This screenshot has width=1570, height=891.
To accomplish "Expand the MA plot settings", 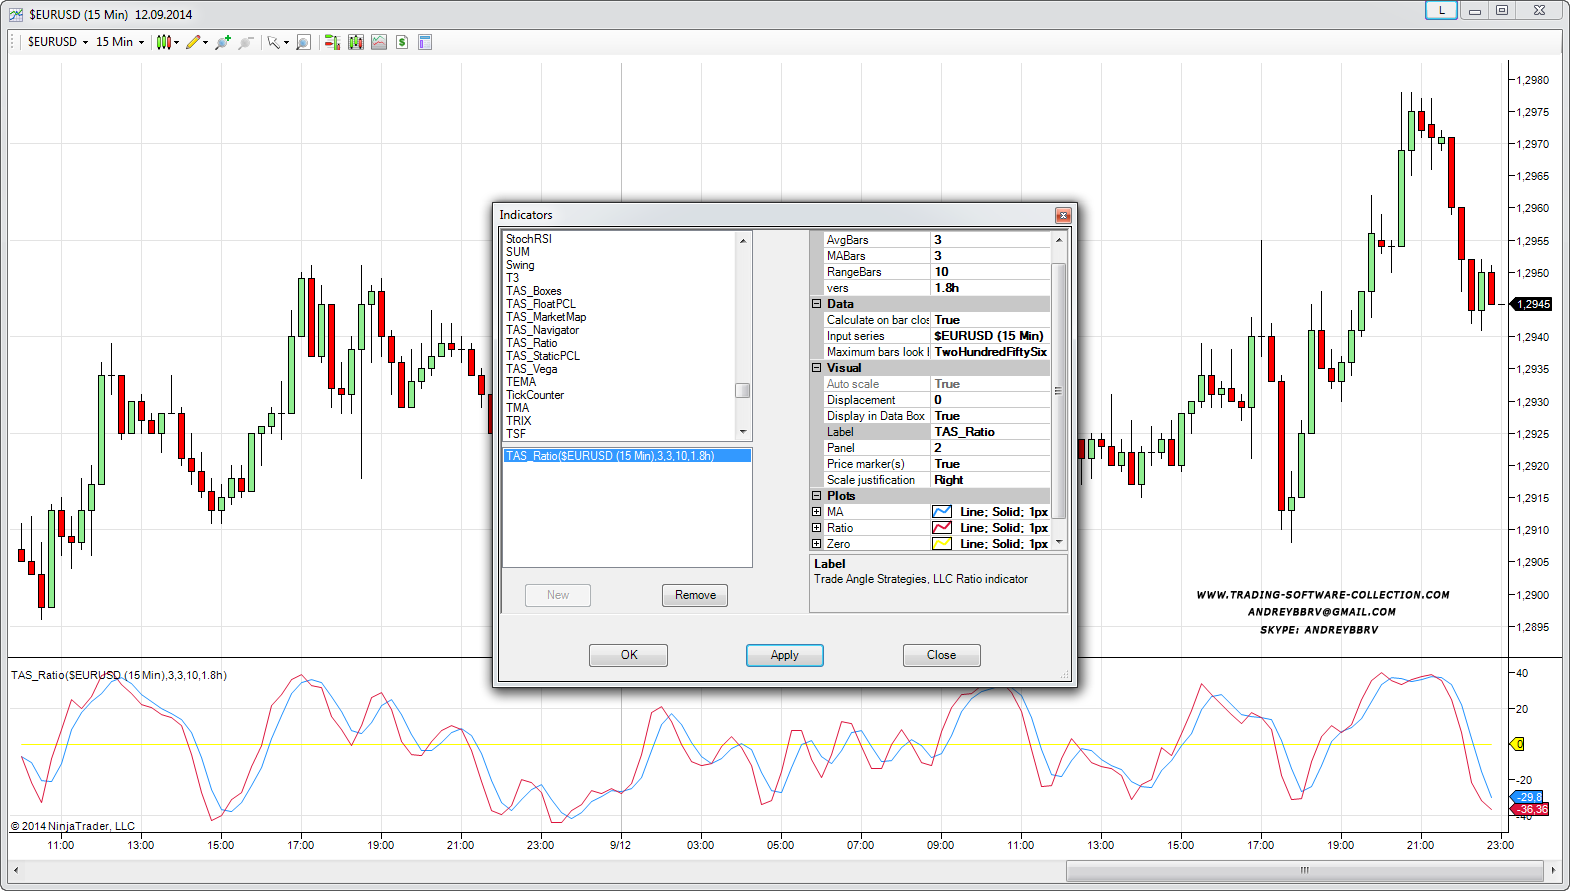I will 816,512.
